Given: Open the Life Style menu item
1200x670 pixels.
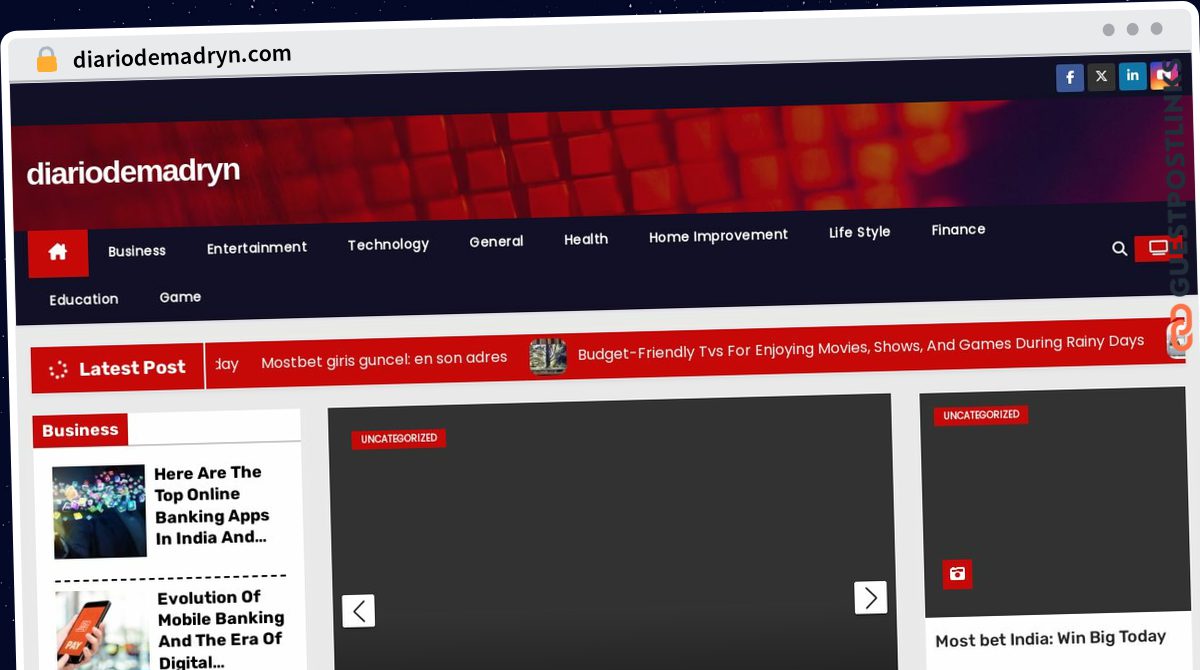Looking at the screenshot, I should click(859, 232).
